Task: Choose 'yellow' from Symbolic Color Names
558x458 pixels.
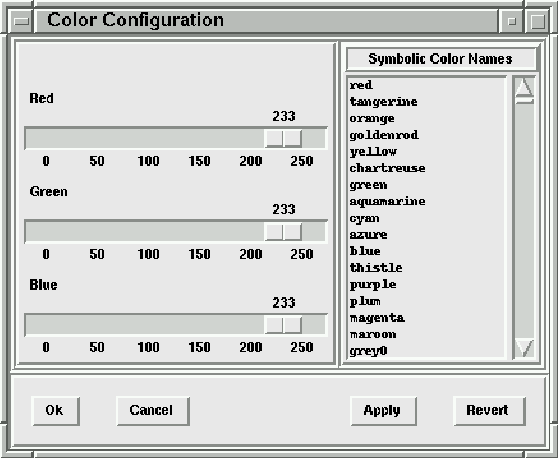Action: 426,152
